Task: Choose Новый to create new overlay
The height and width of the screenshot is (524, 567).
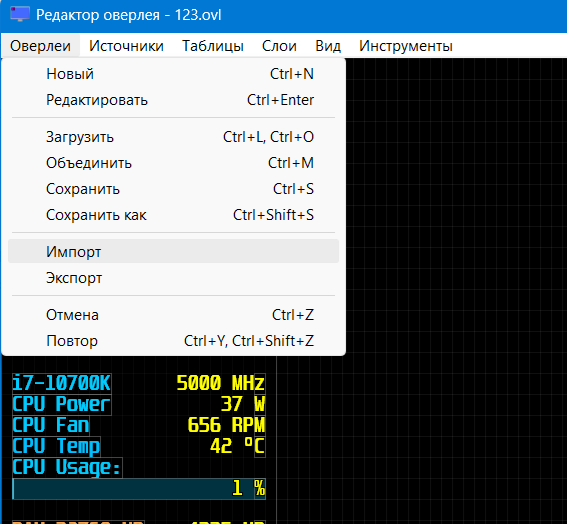Action: pos(174,74)
